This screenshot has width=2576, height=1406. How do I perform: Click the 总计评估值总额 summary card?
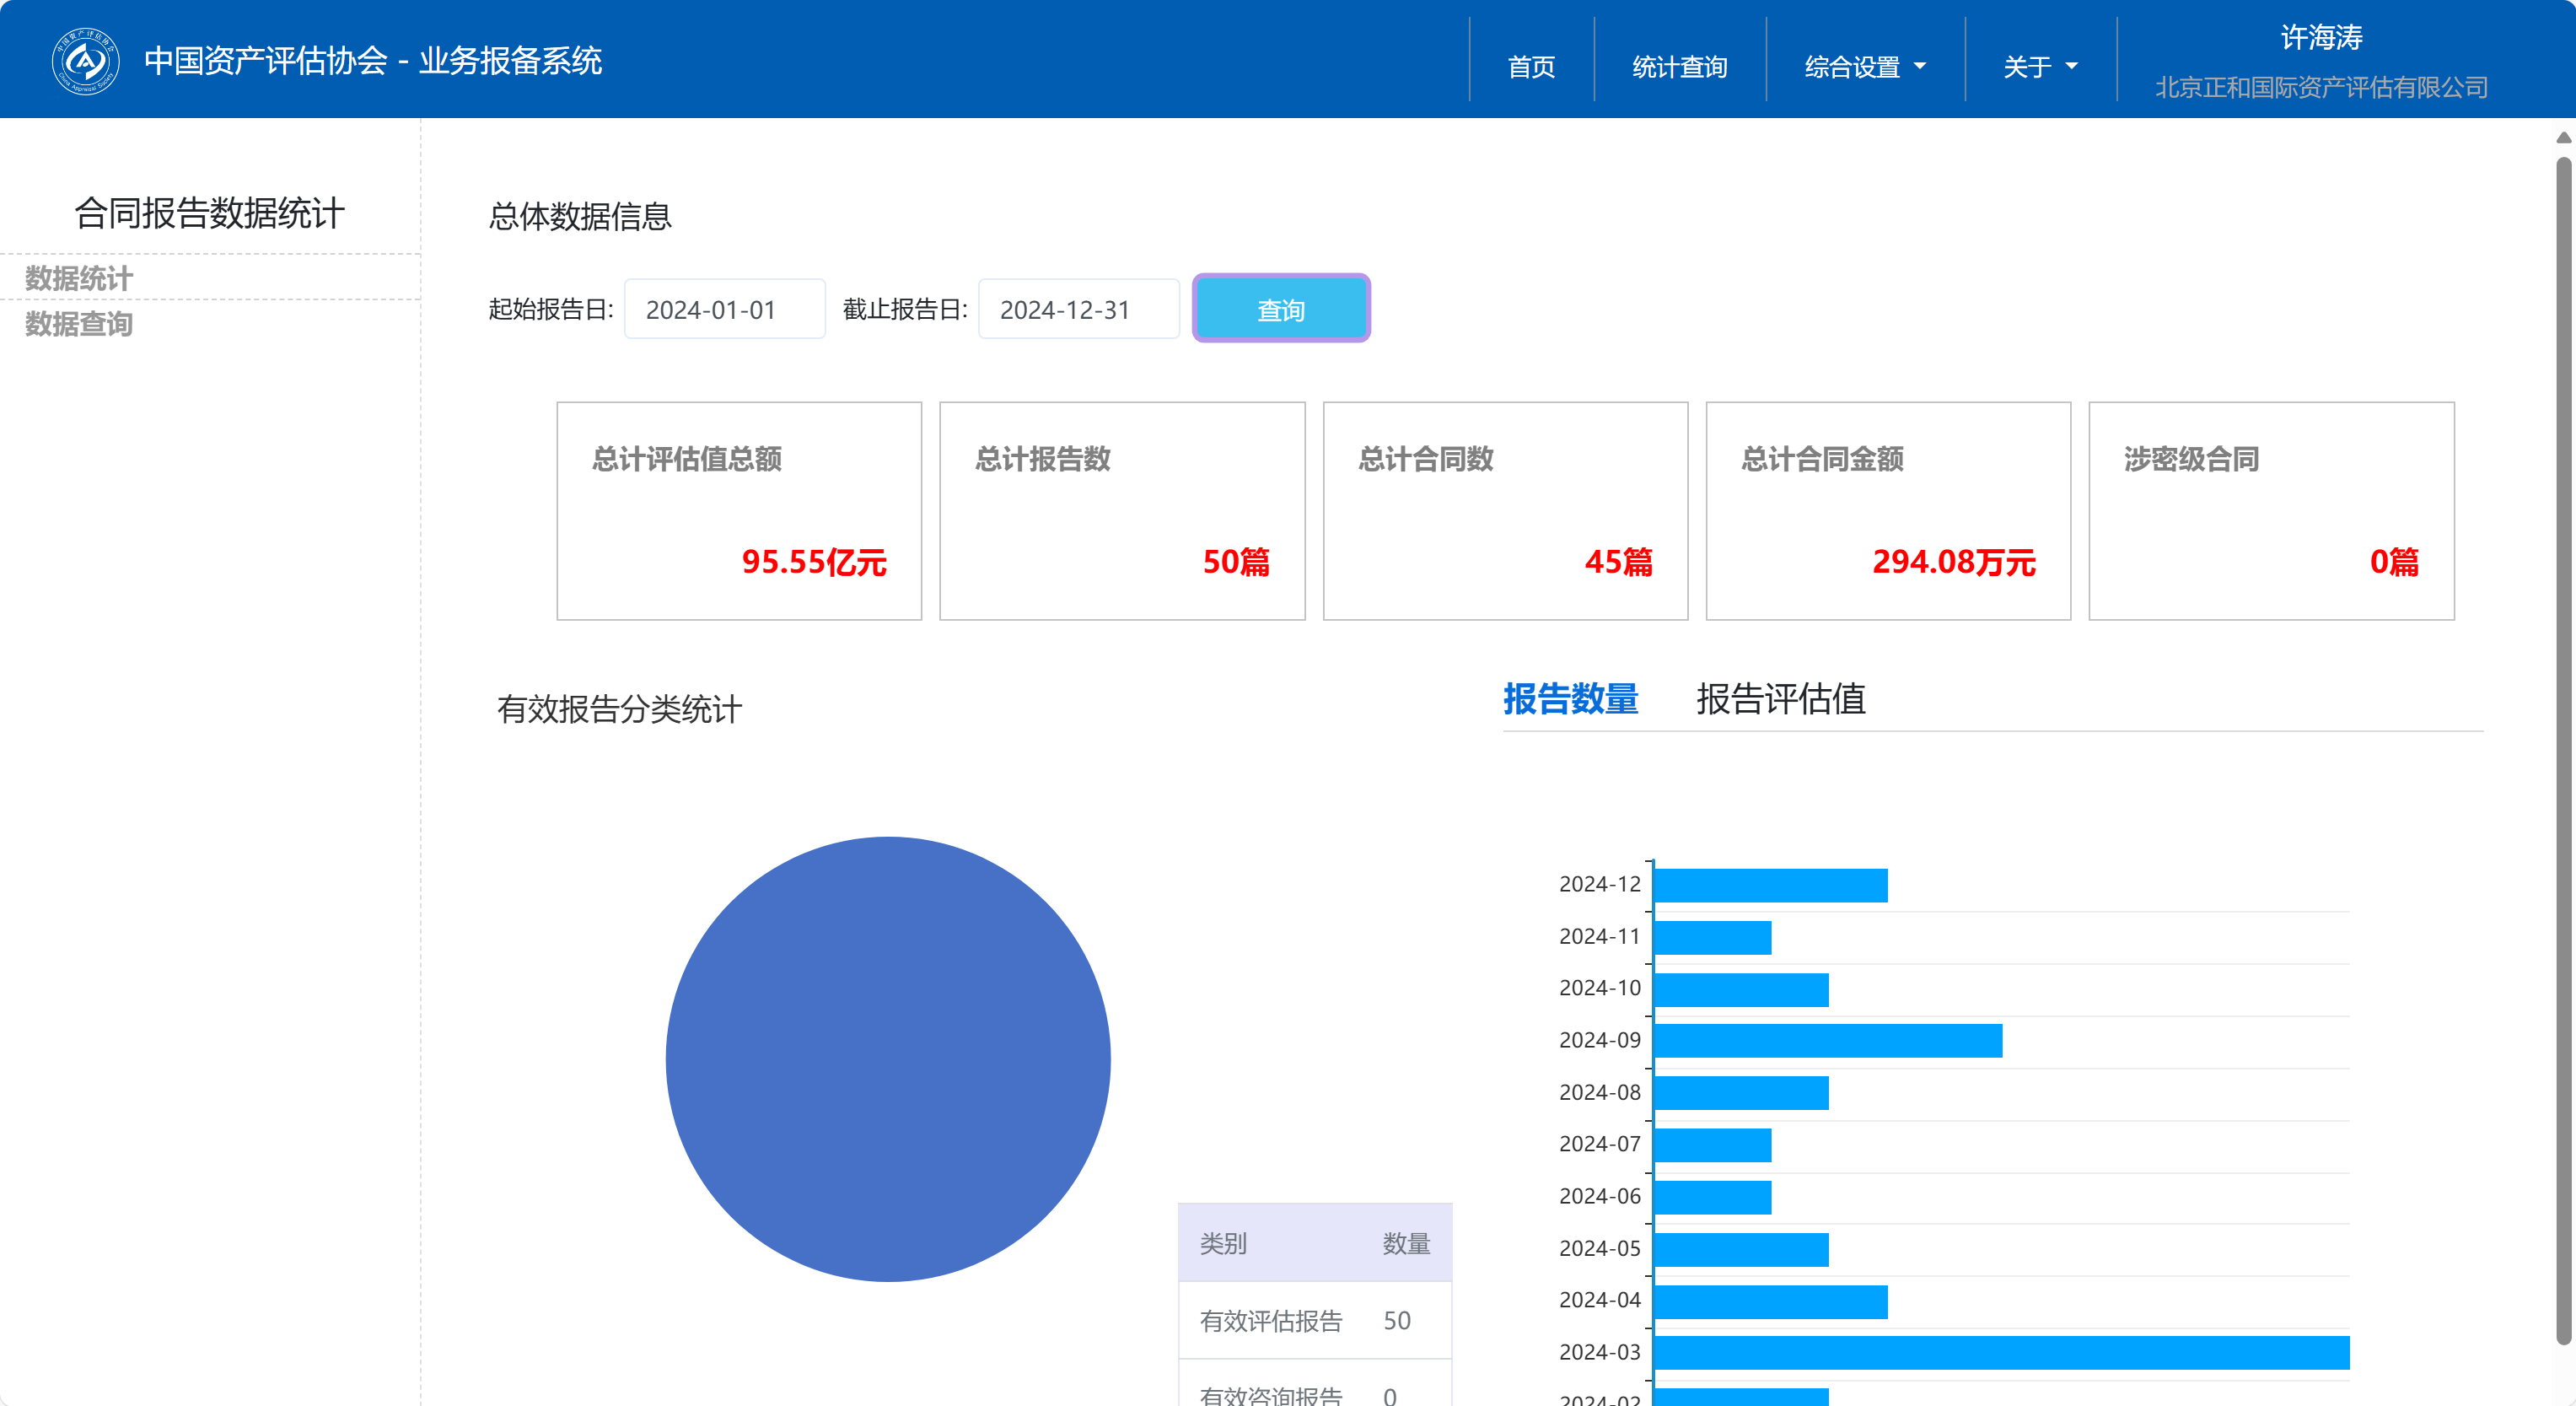point(739,511)
